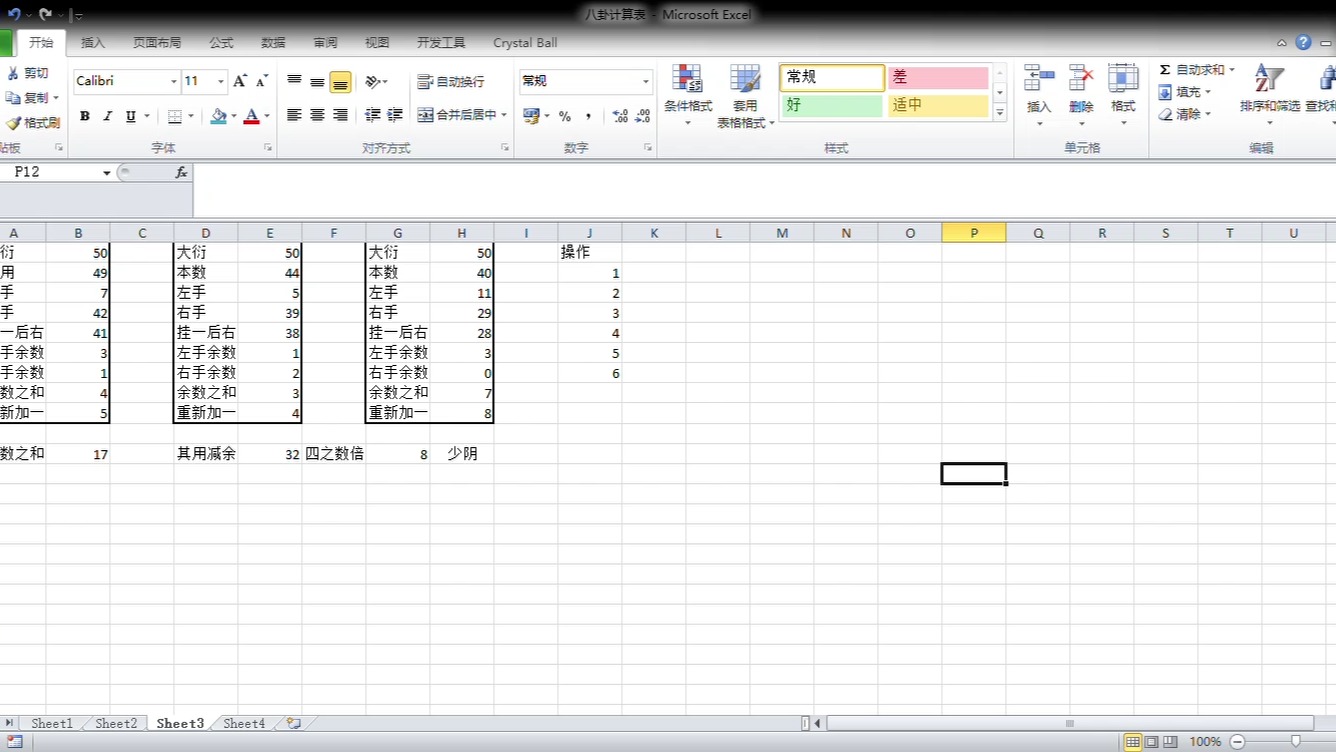Image resolution: width=1336 pixels, height=752 pixels.
Task: Toggle bold formatting
Action: point(85,116)
